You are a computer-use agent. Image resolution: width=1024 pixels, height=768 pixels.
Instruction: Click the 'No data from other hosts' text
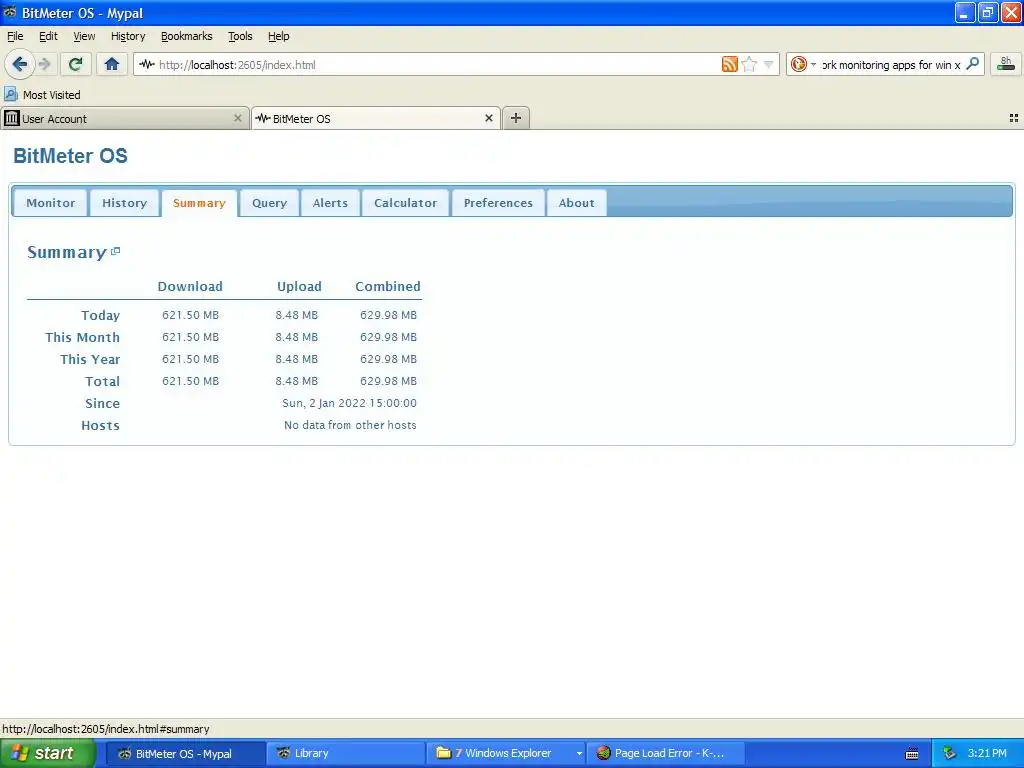coord(350,425)
